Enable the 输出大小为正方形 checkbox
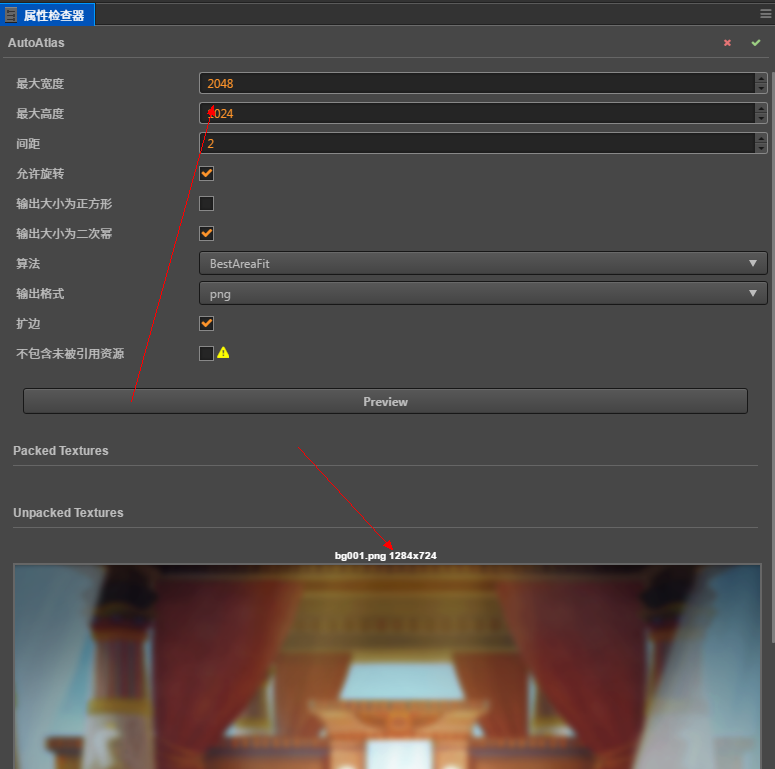Screen dimensions: 775x769 point(207,204)
